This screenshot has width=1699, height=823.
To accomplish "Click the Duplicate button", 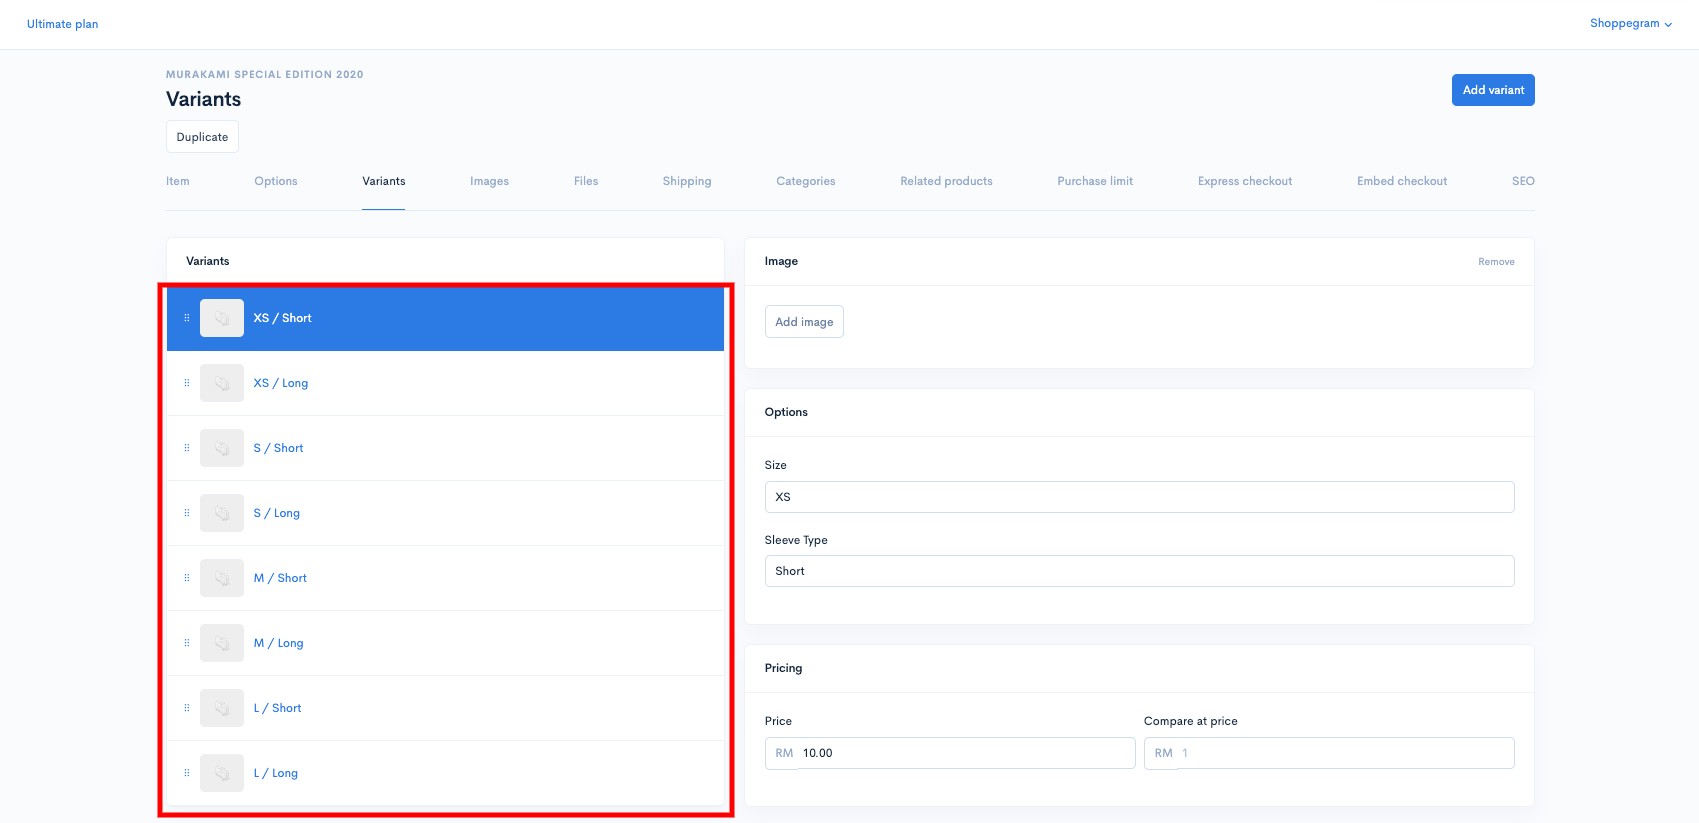I will [x=202, y=137].
